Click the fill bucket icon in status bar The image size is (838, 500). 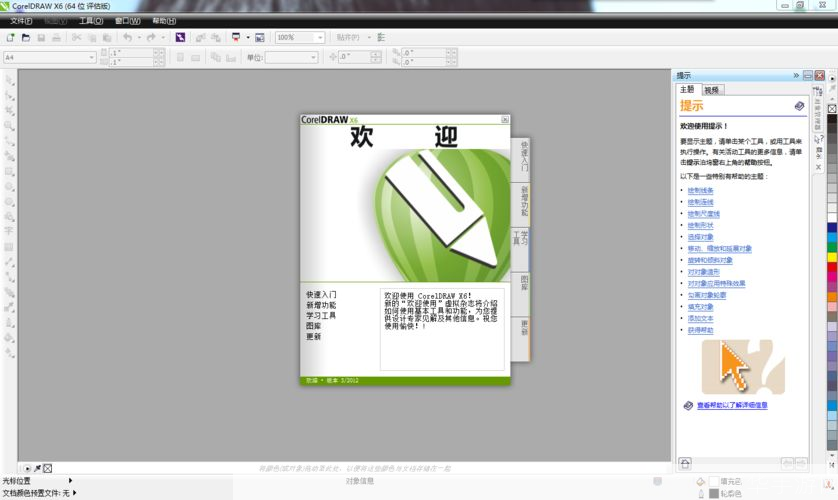tap(701, 481)
